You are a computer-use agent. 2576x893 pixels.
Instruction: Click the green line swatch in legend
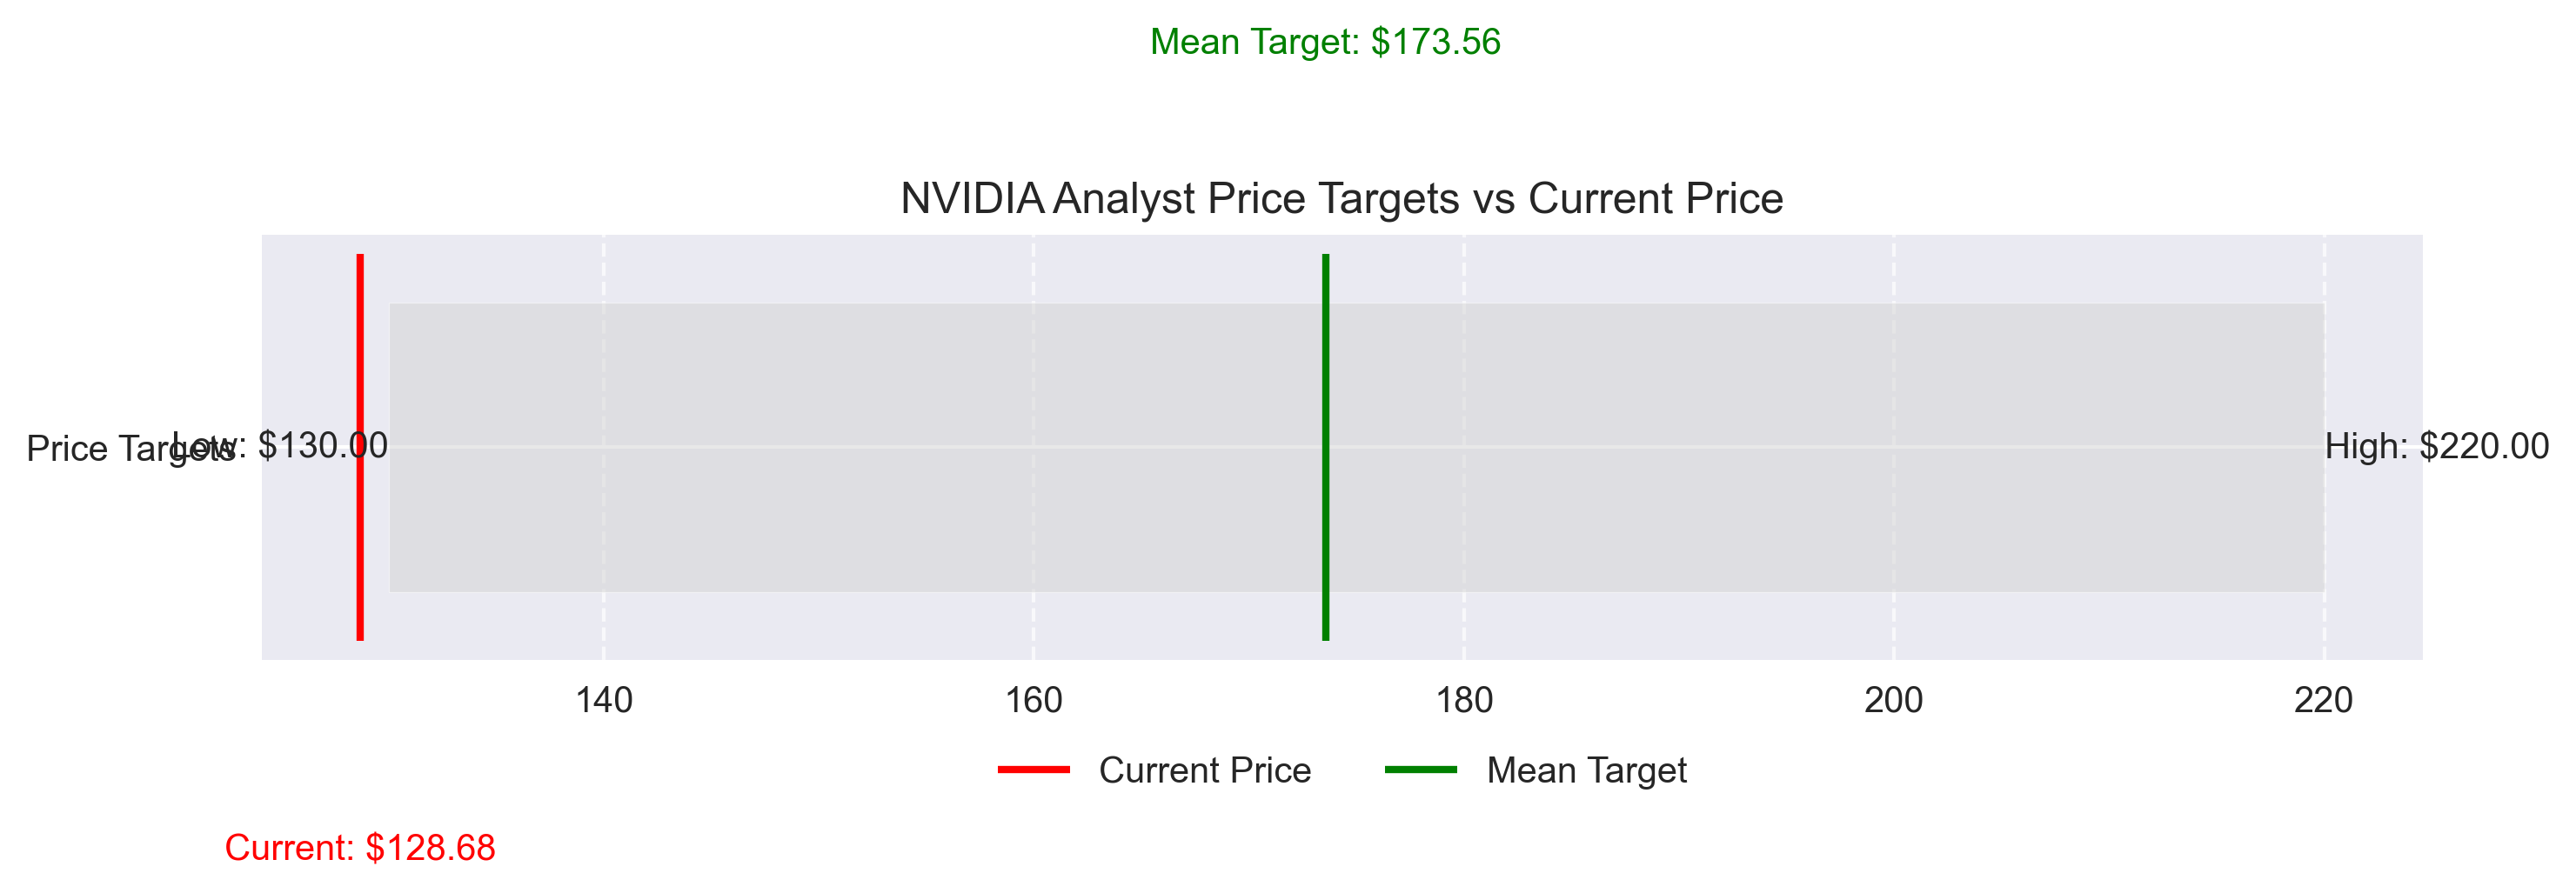coord(1421,769)
